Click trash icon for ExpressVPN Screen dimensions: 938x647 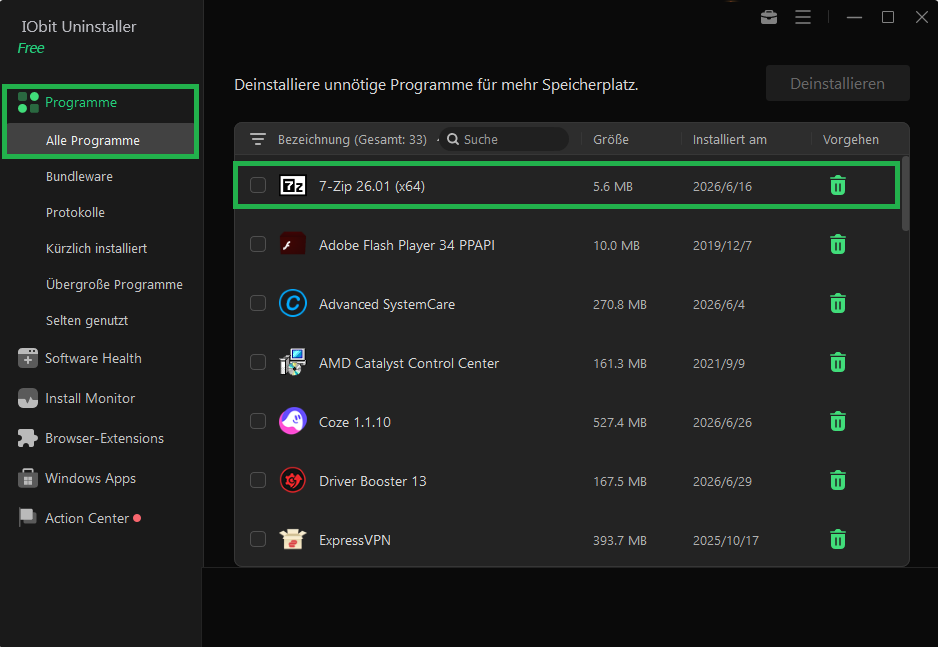click(838, 539)
